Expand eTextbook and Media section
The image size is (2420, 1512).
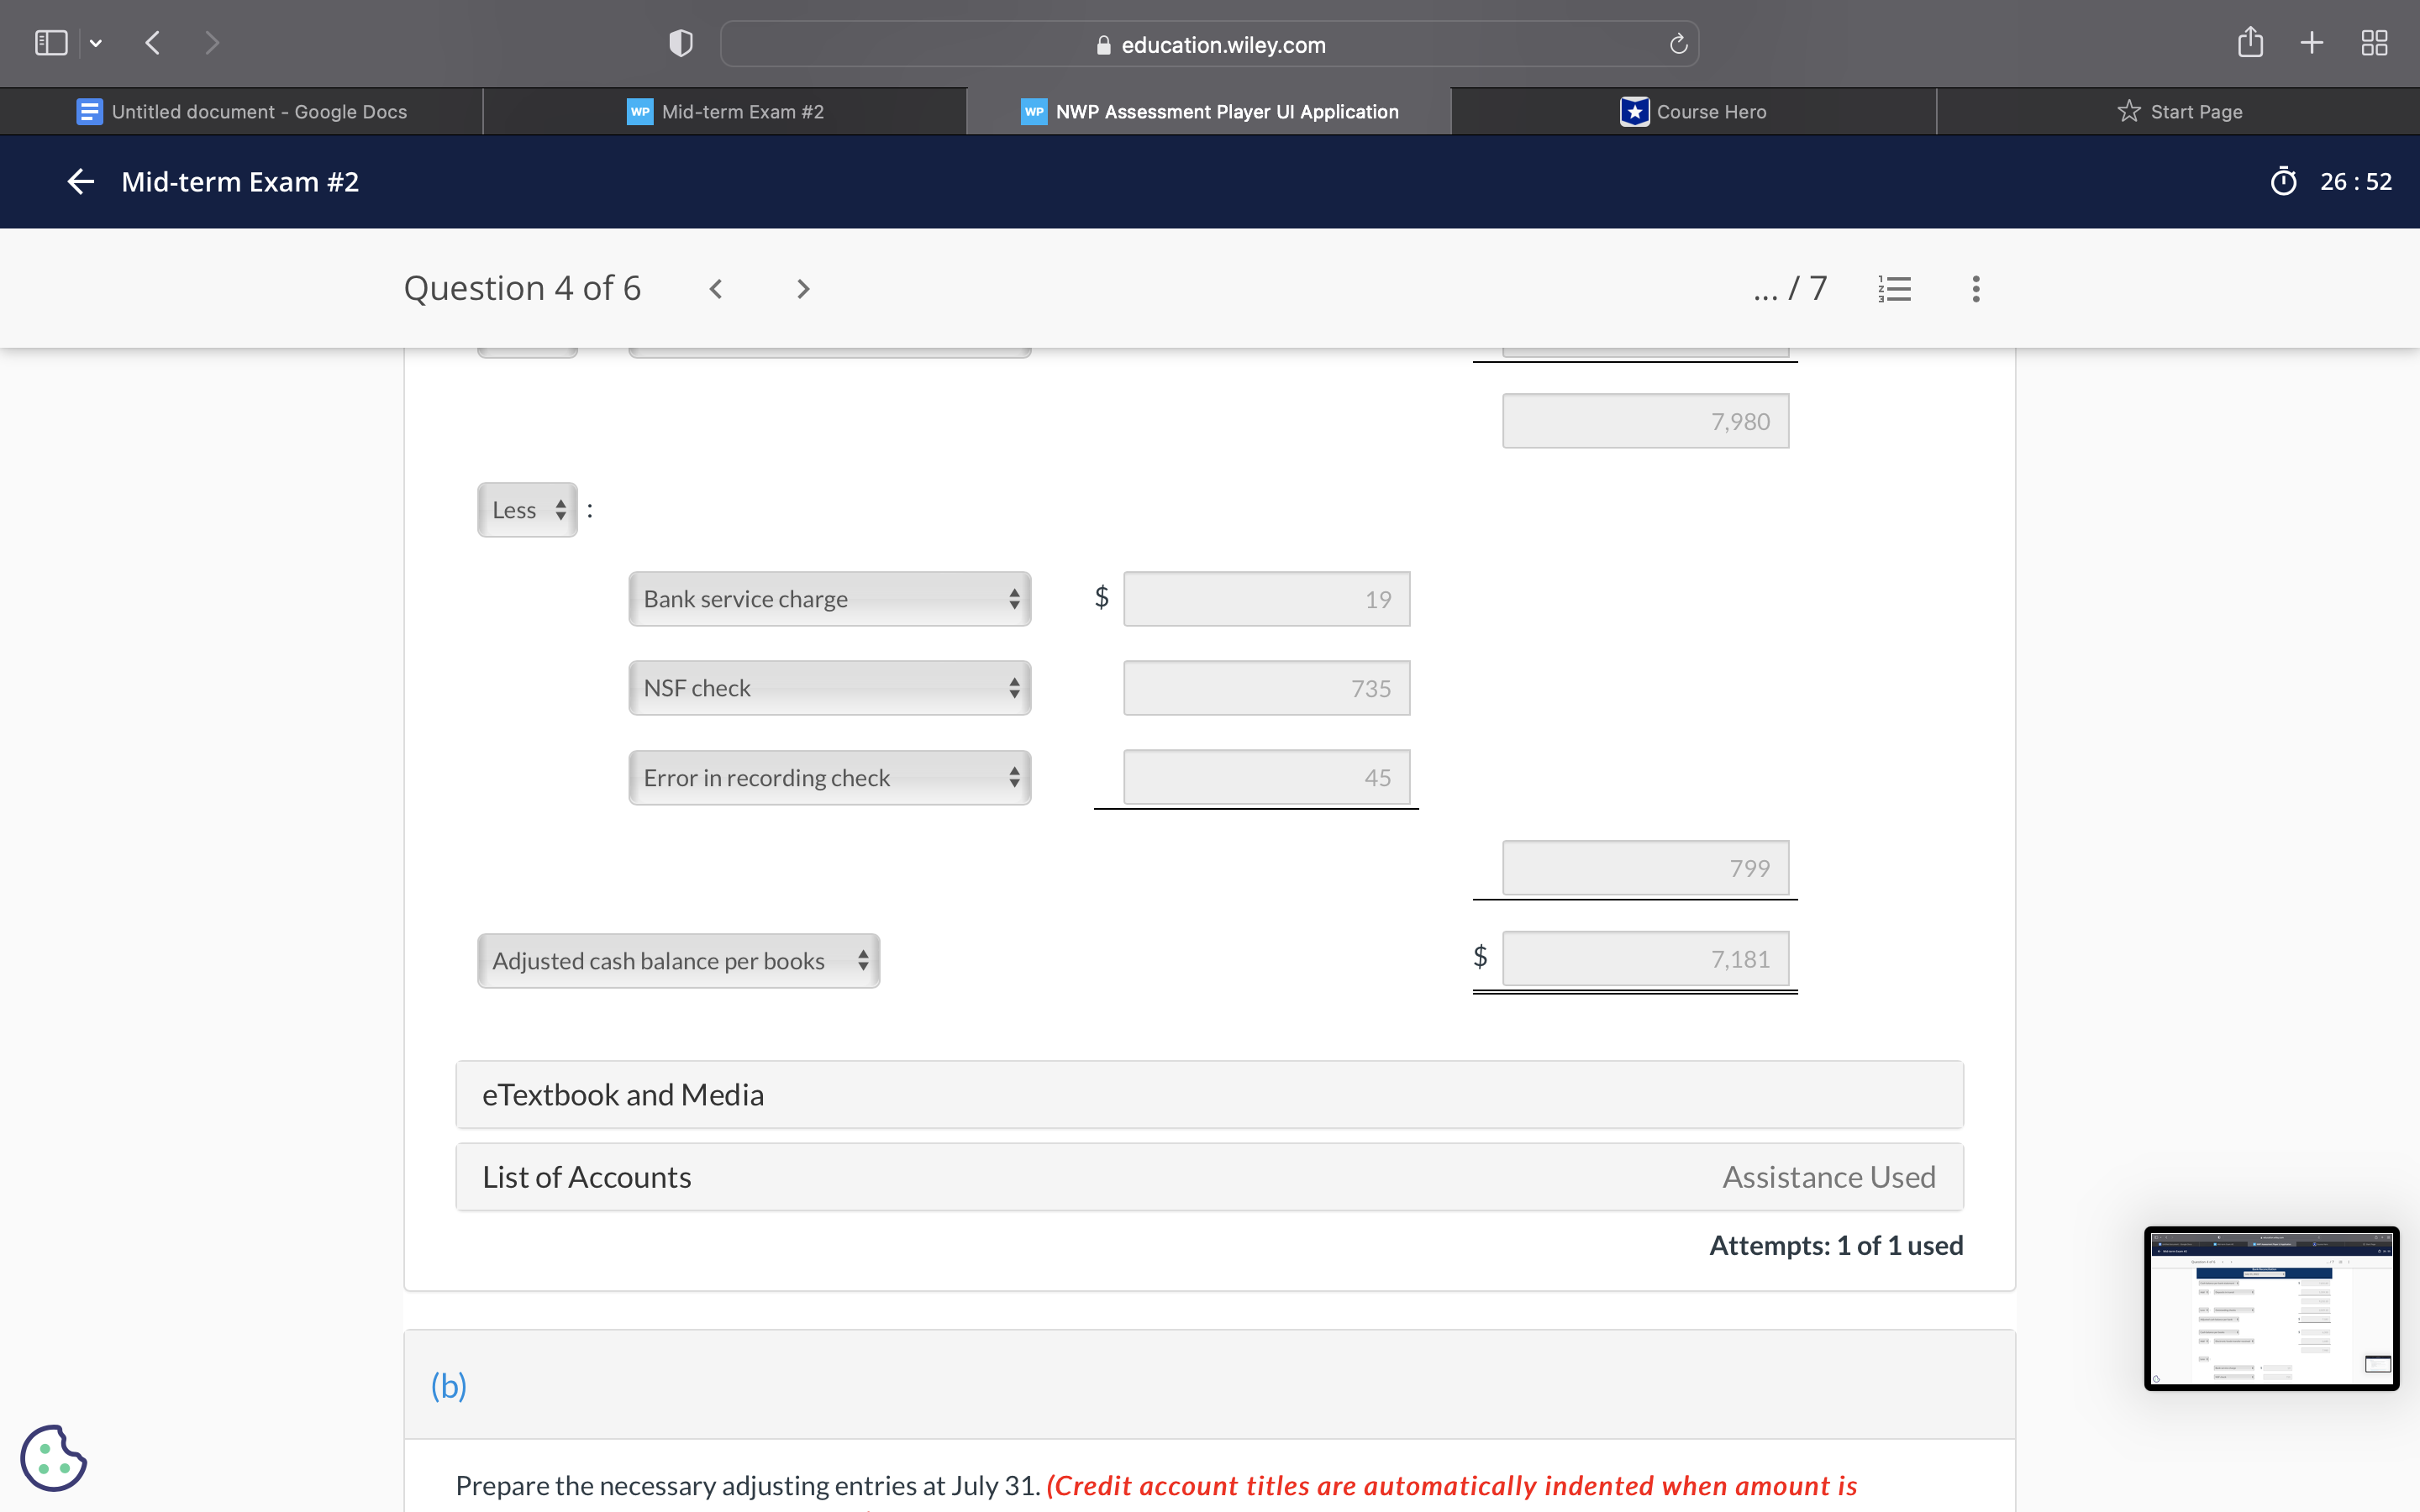coord(1209,1095)
